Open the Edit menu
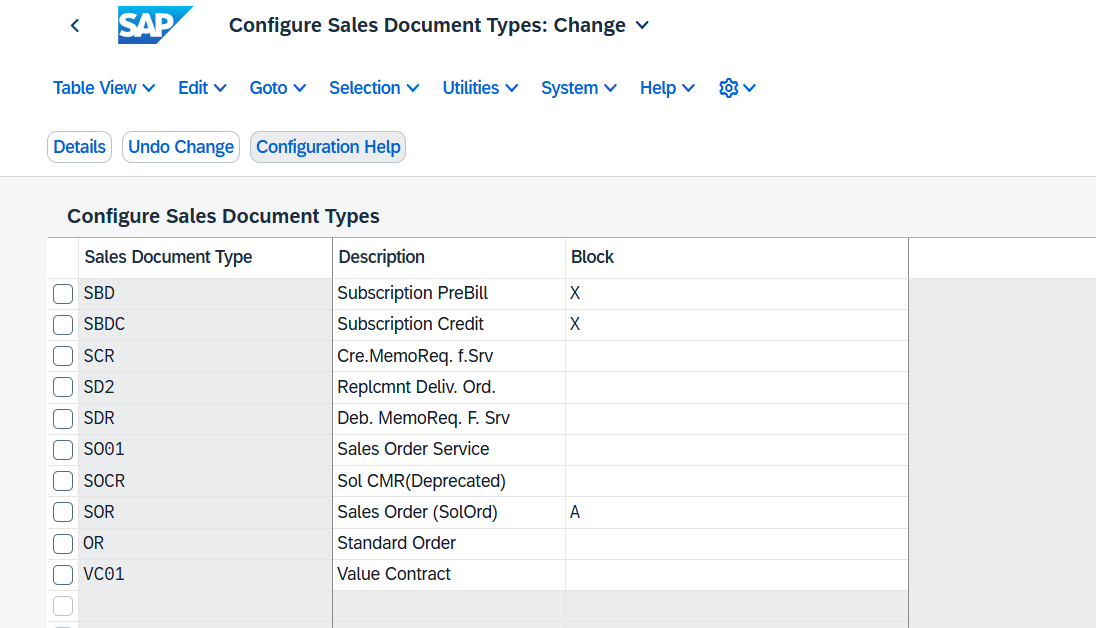 [202, 88]
